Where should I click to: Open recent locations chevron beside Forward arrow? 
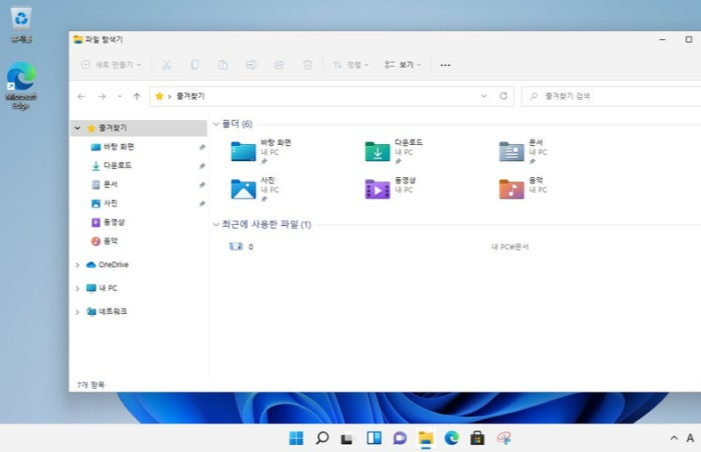119,97
